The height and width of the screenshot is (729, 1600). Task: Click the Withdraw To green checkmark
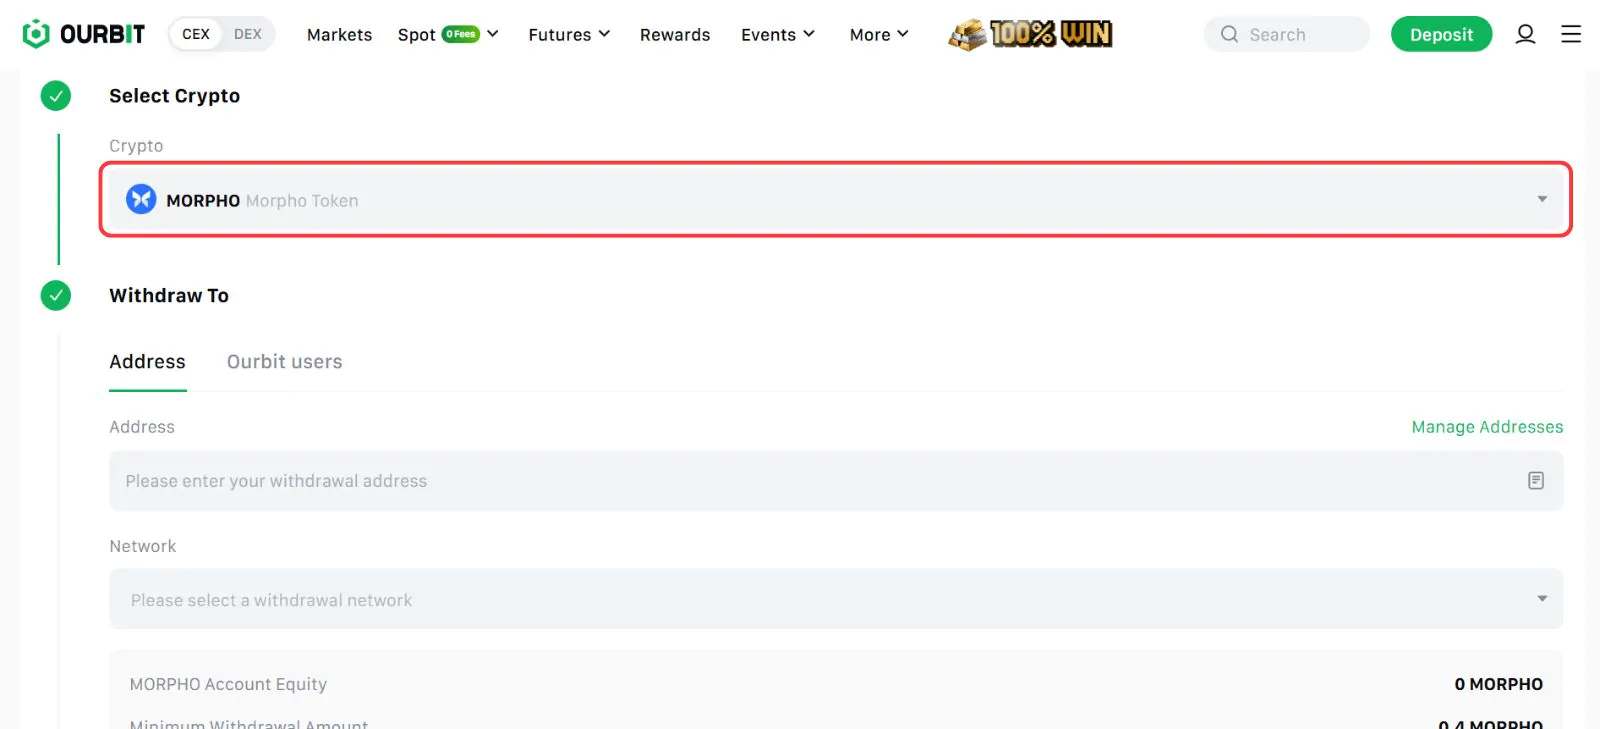(x=56, y=296)
